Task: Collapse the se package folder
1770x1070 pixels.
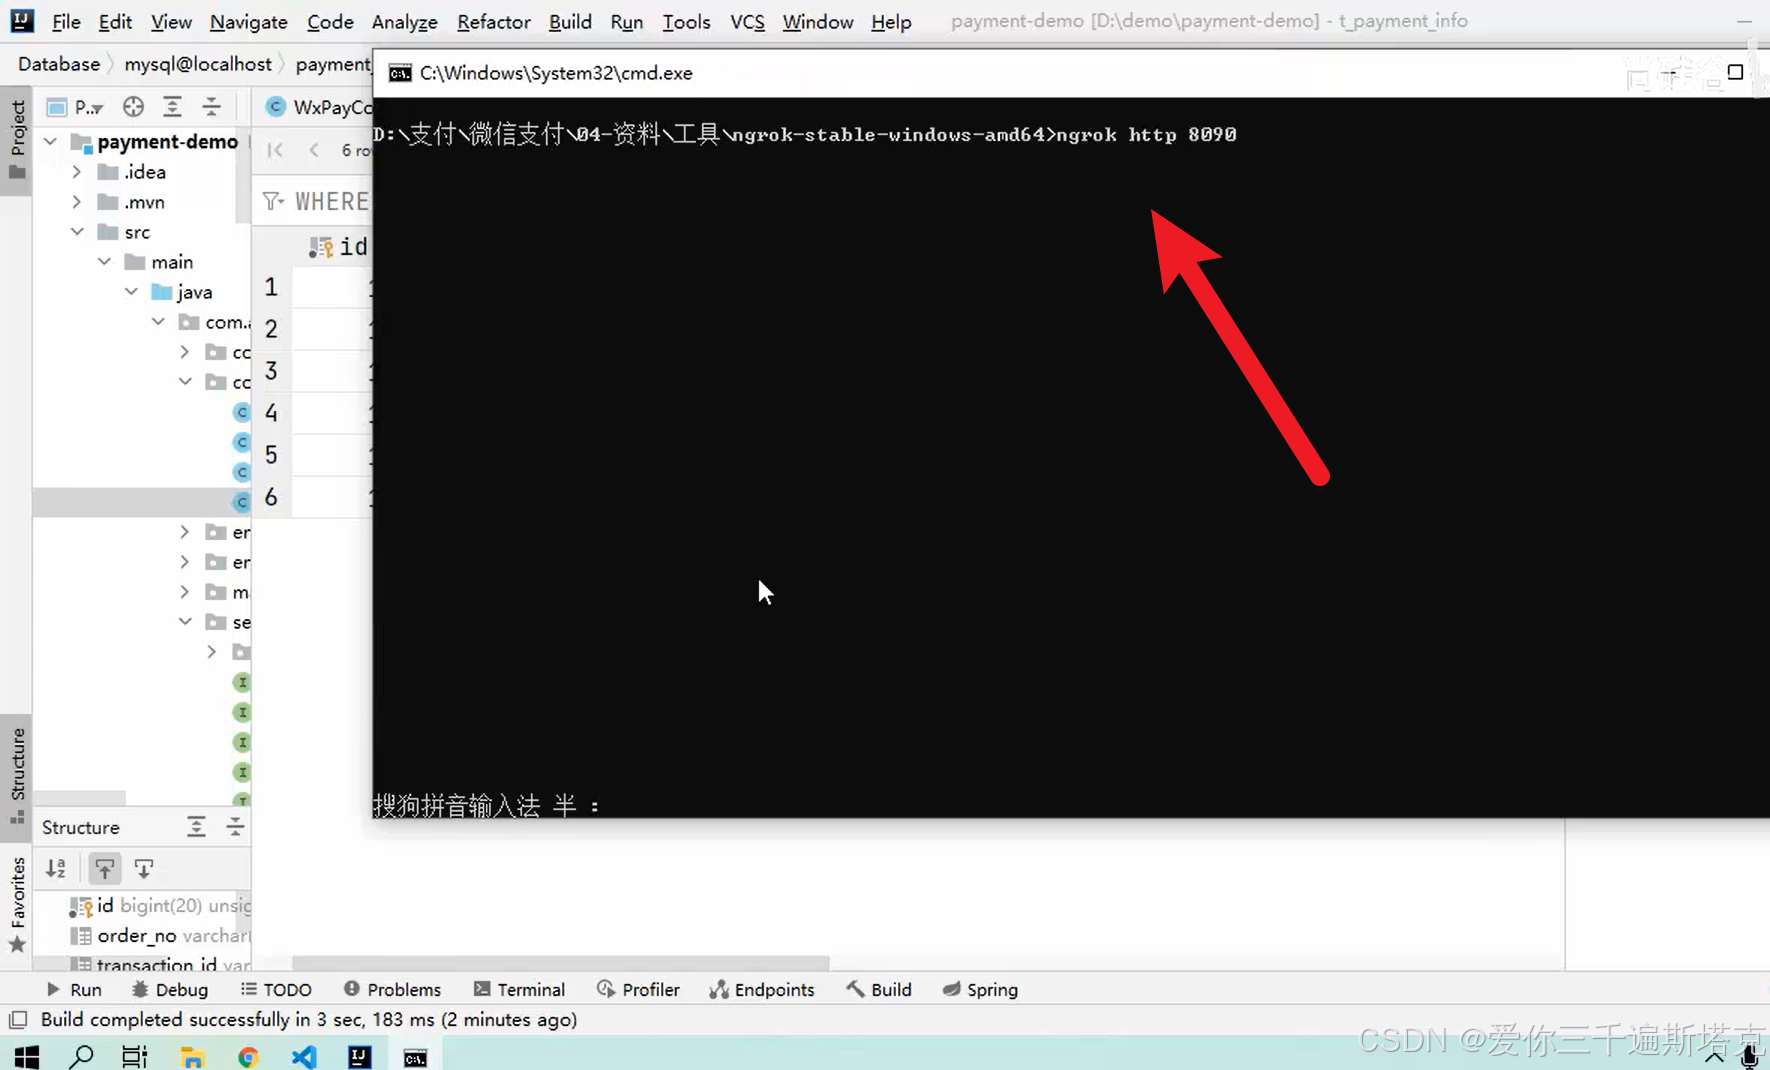Action: click(185, 622)
